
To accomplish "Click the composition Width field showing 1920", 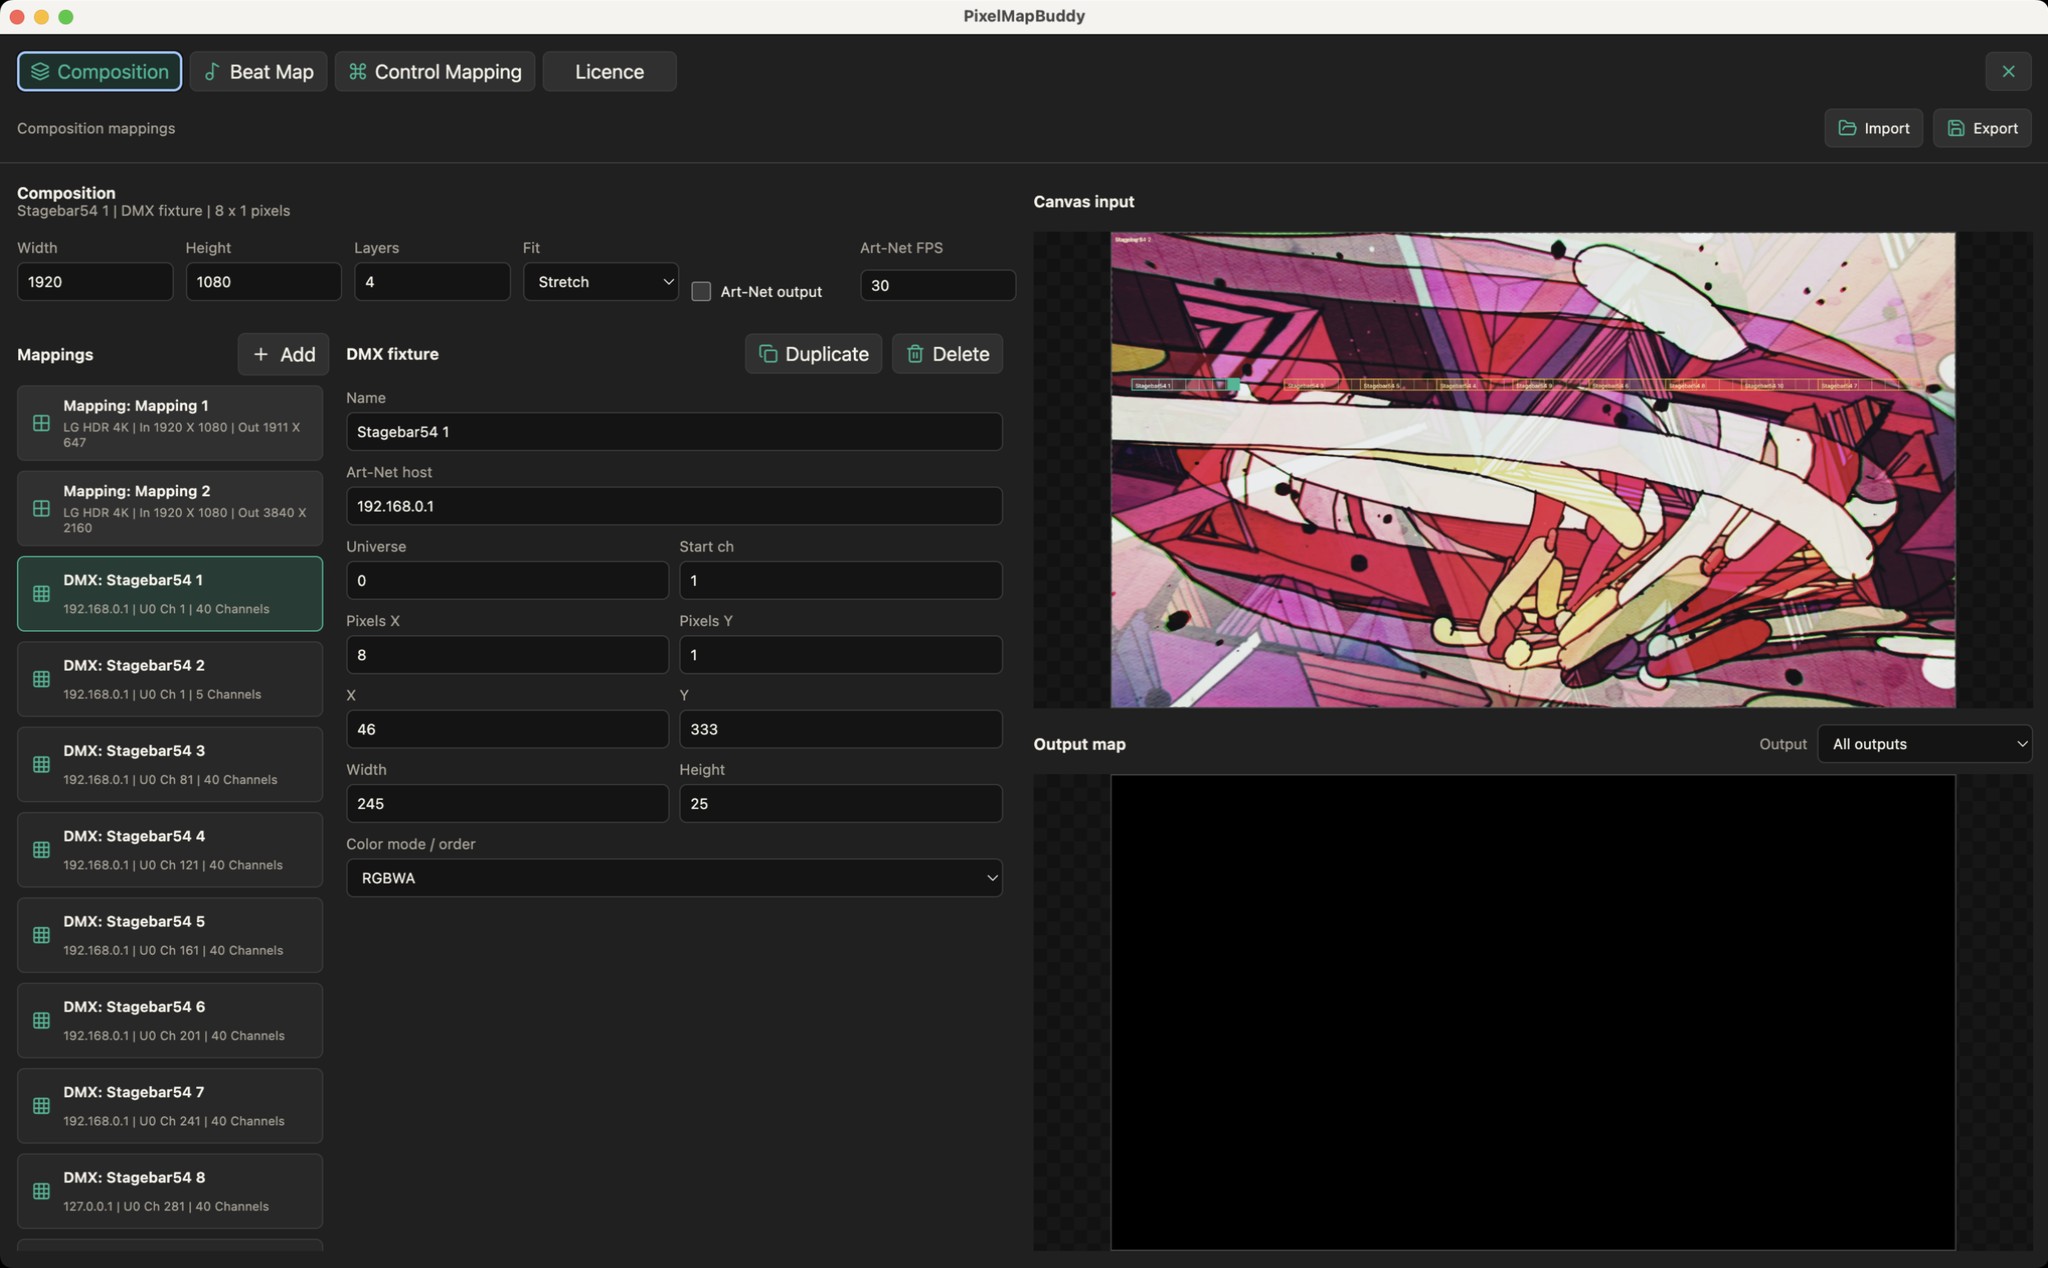I will 94,282.
